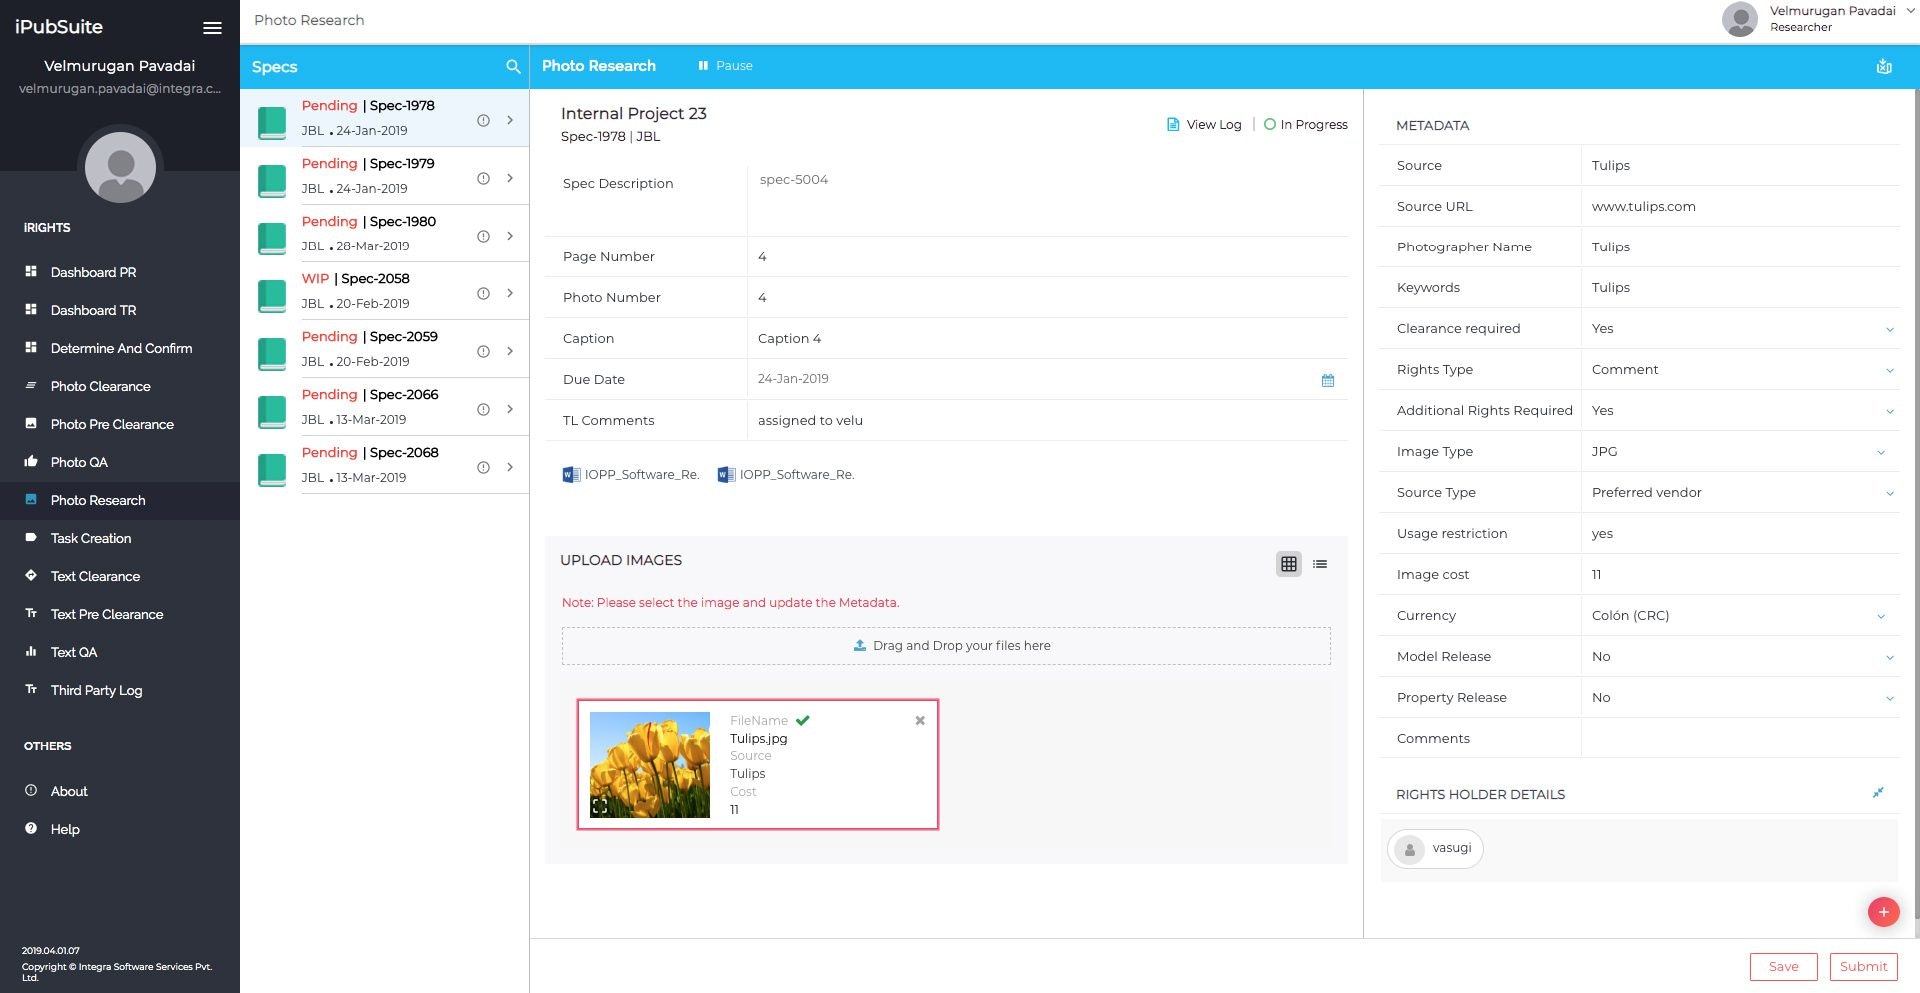Expand Spec-2068 chevron arrow

coord(510,467)
